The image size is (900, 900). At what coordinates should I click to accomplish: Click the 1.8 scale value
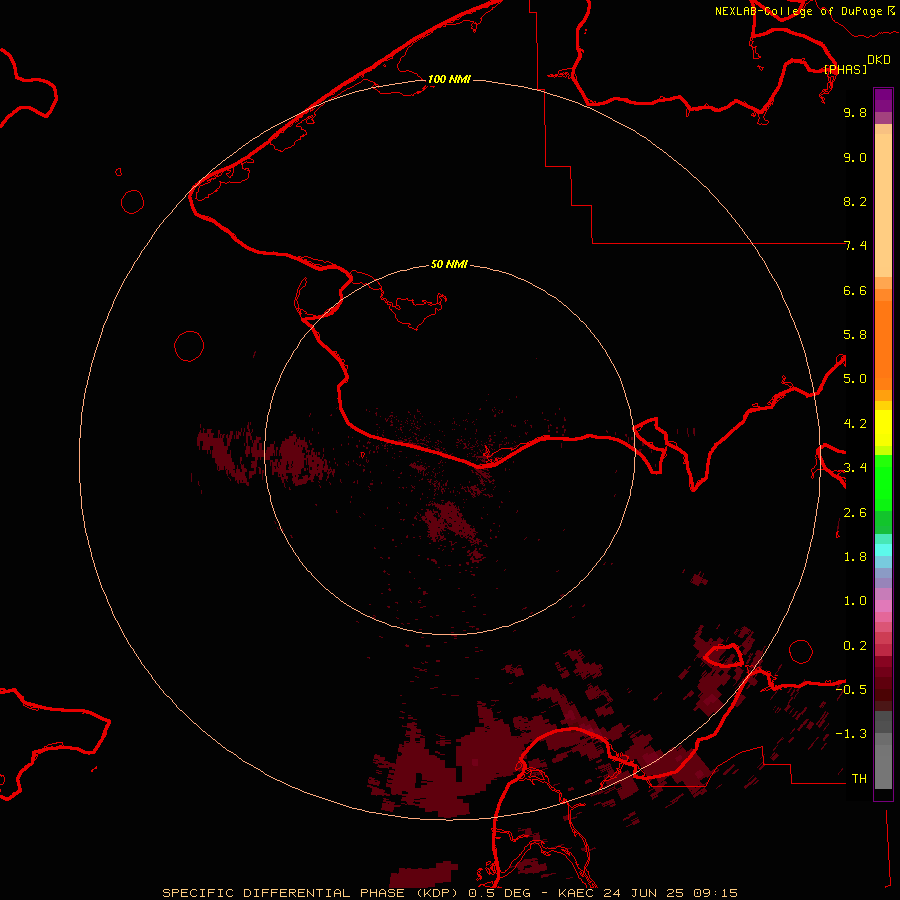[x=855, y=557]
